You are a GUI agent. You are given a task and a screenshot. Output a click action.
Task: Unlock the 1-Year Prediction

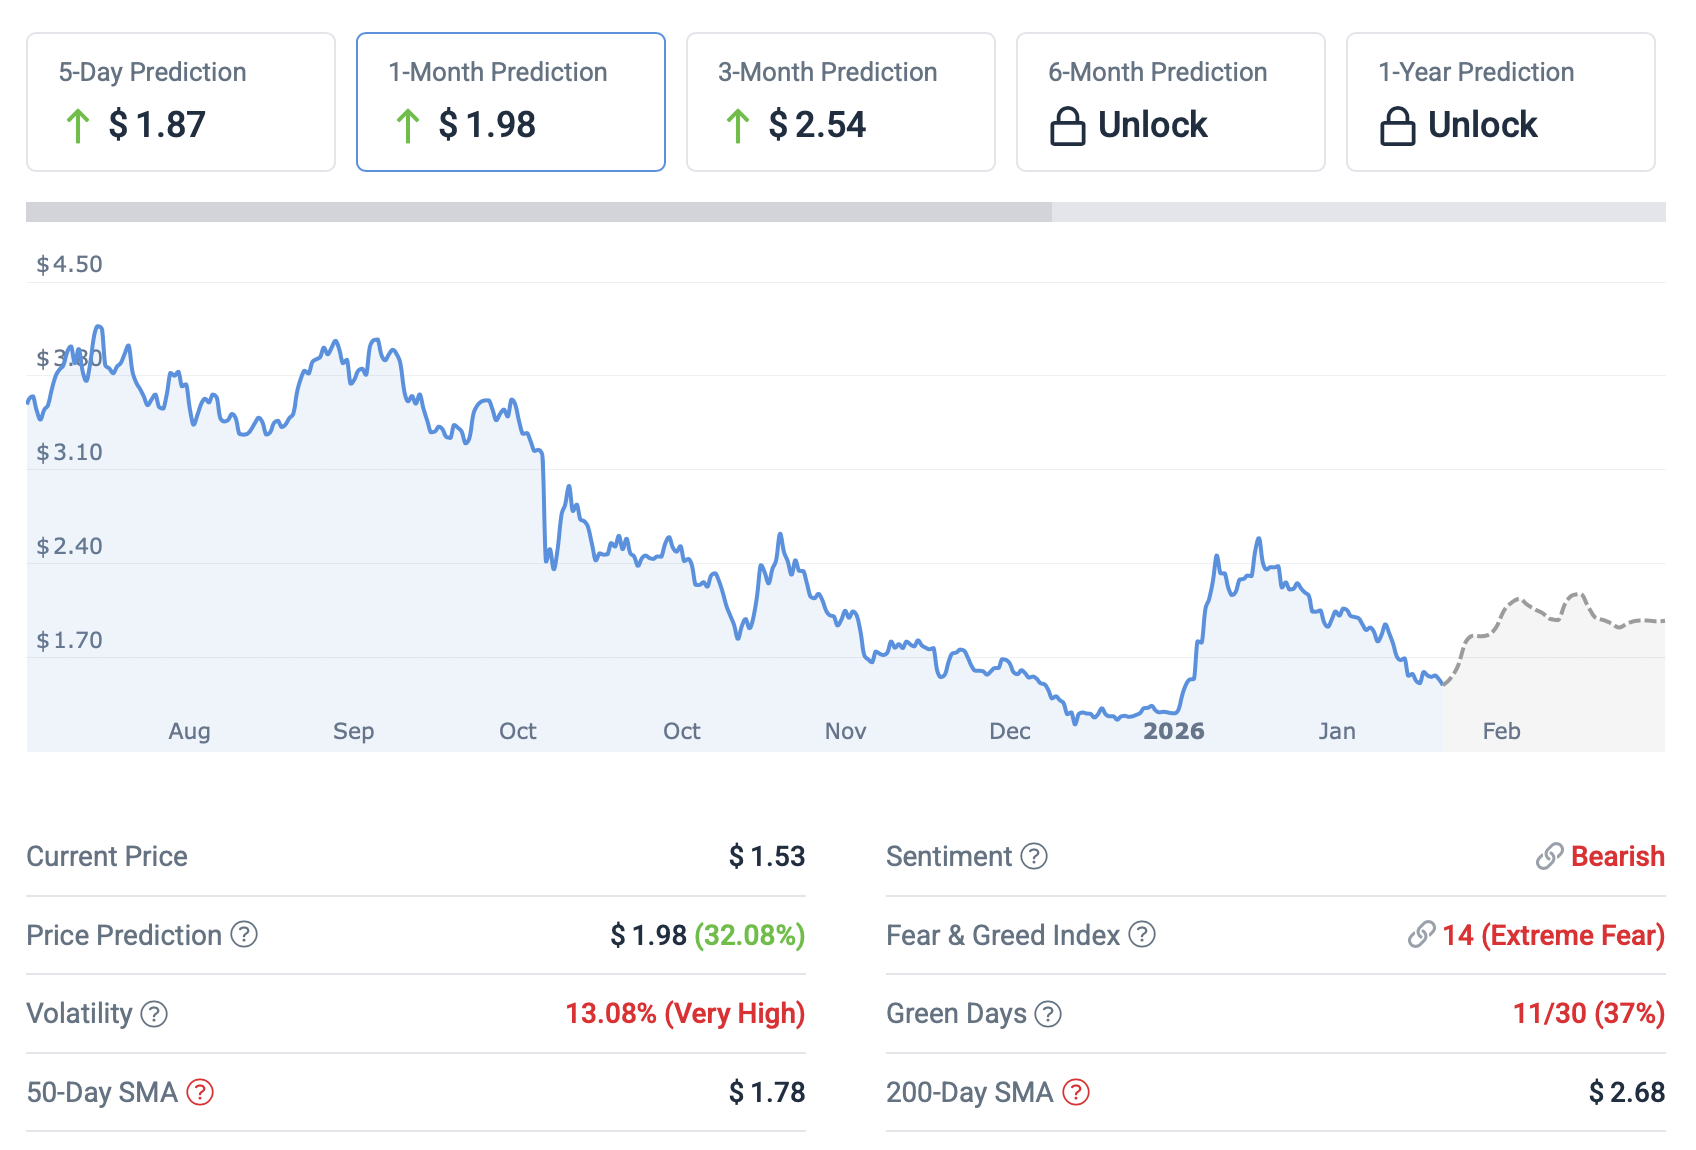click(1482, 125)
